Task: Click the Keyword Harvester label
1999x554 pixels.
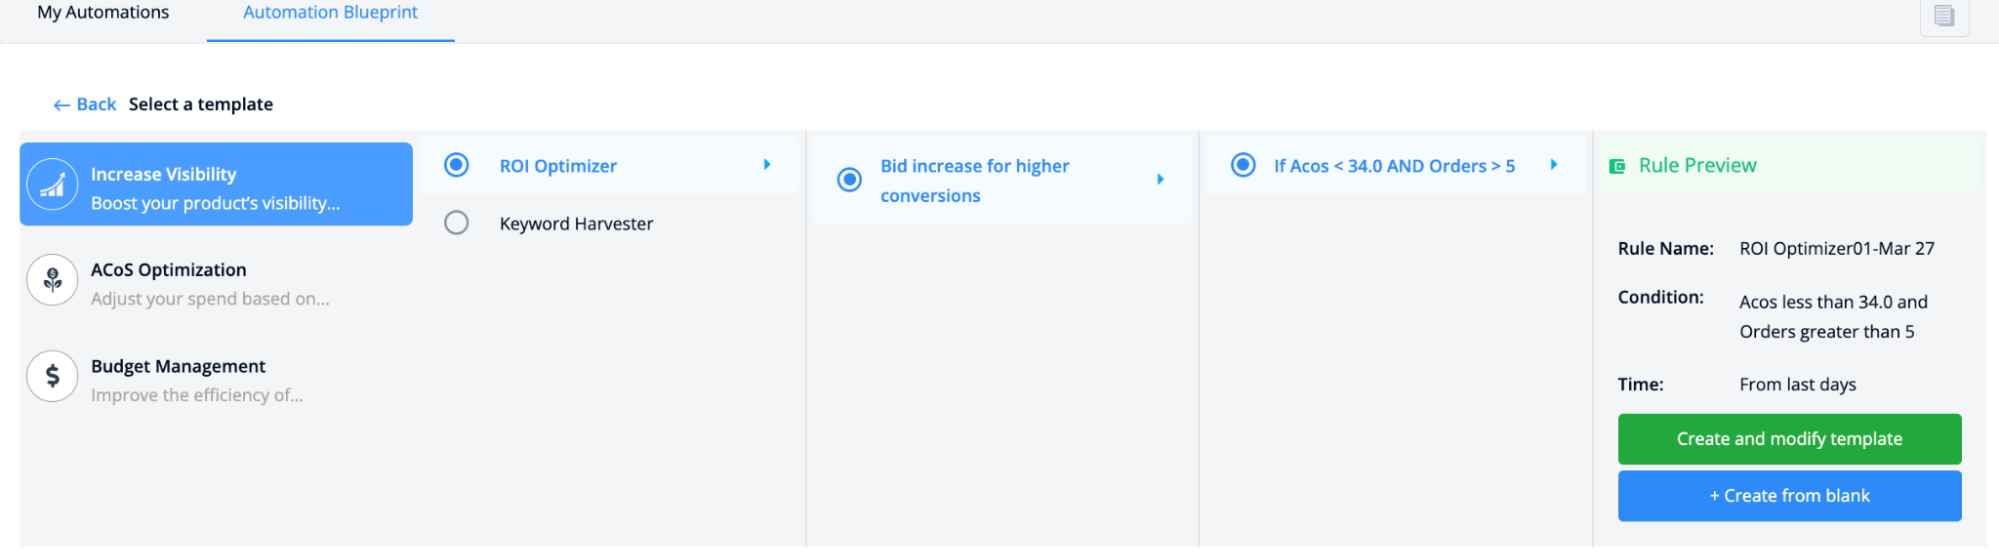Action: pos(576,224)
